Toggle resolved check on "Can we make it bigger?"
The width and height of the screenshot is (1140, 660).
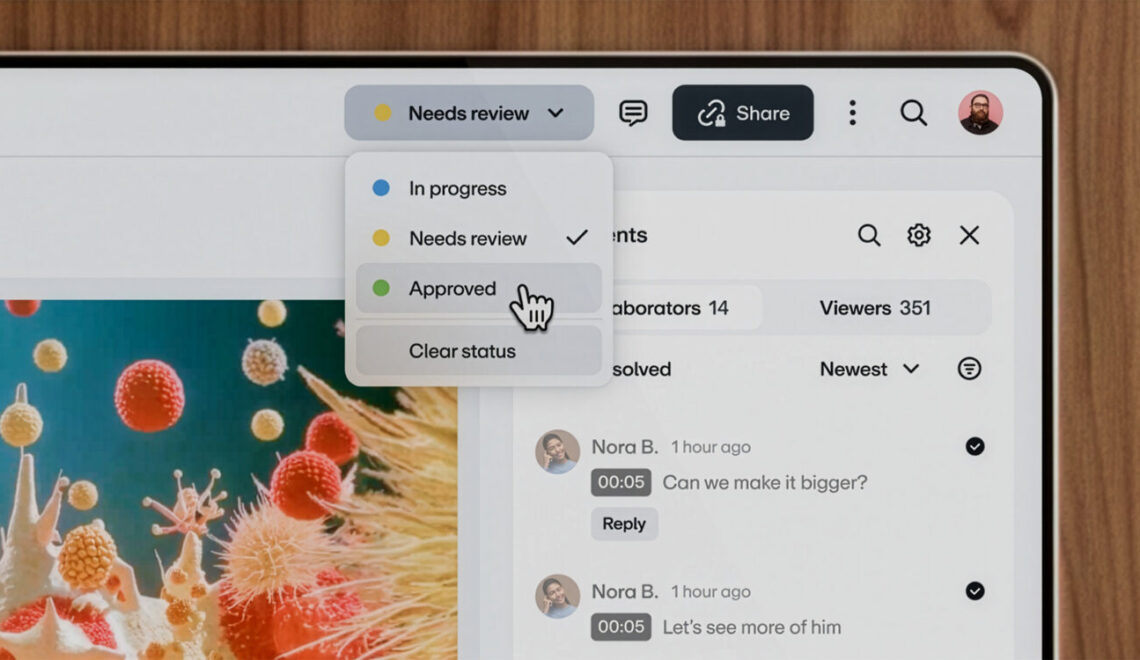(x=975, y=447)
